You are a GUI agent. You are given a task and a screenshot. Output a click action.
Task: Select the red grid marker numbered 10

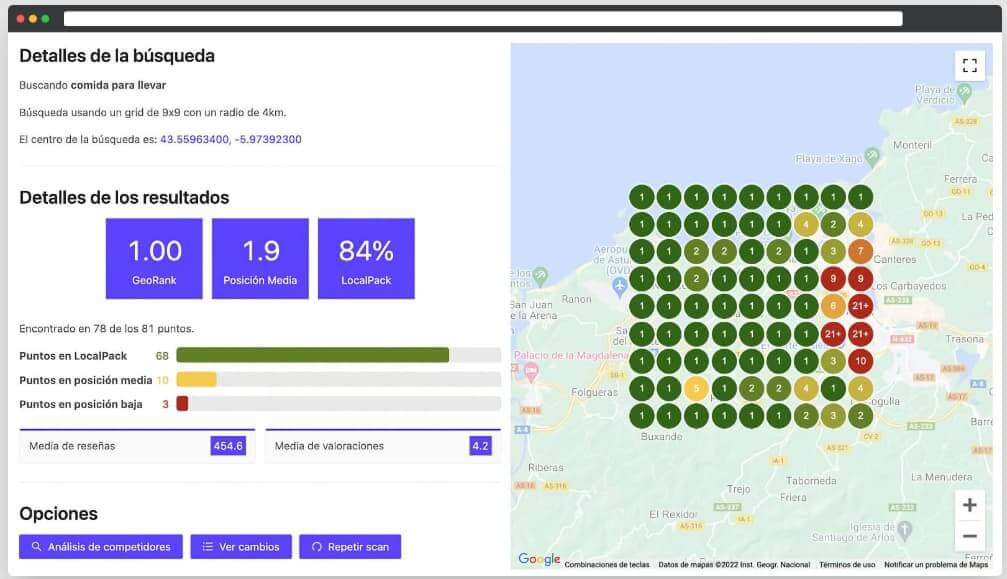coord(860,361)
